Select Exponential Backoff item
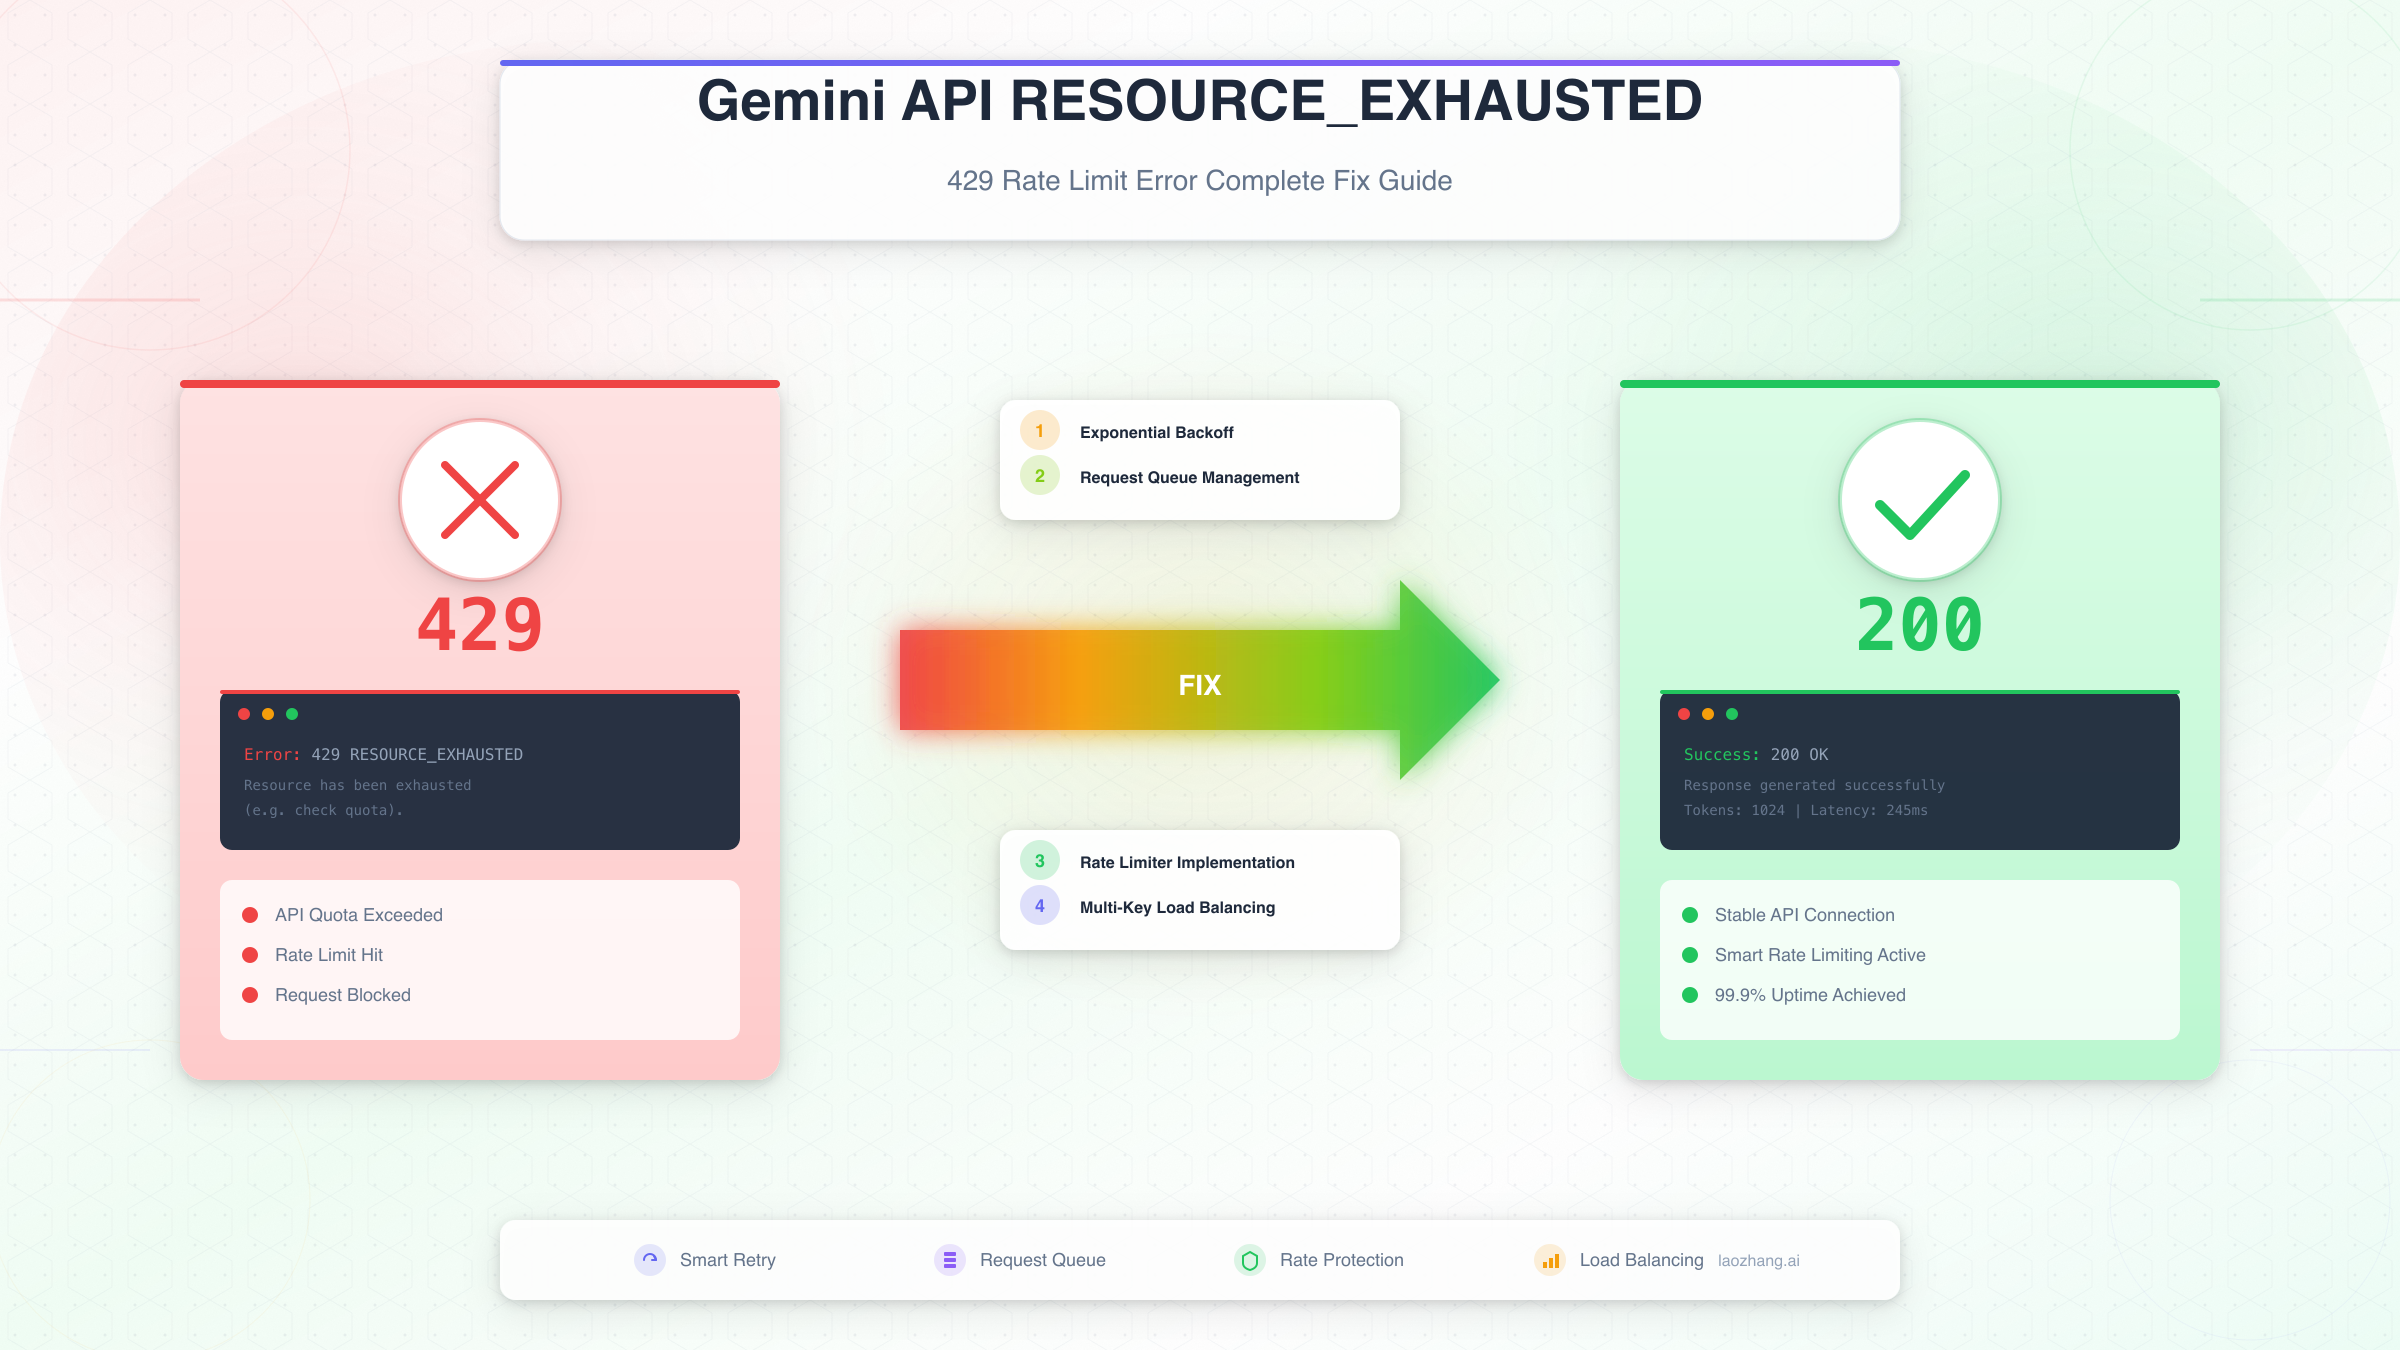 point(1156,432)
